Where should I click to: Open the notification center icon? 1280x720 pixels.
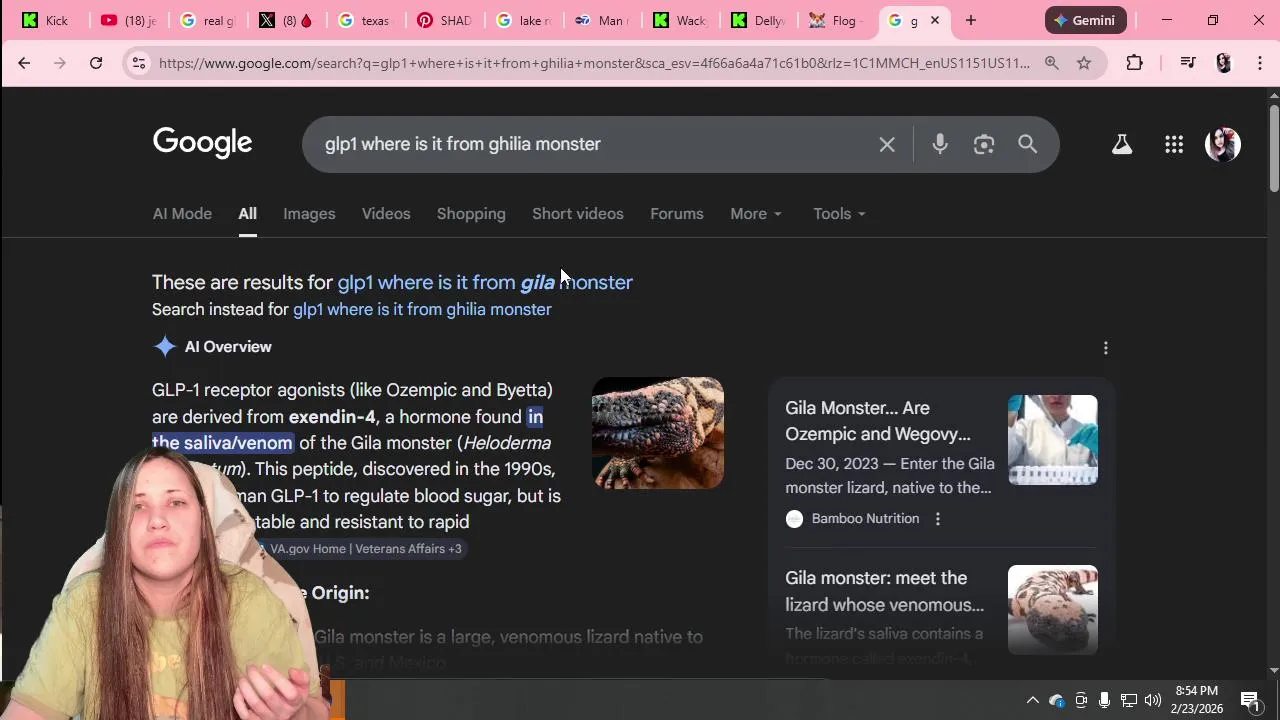(1250, 700)
